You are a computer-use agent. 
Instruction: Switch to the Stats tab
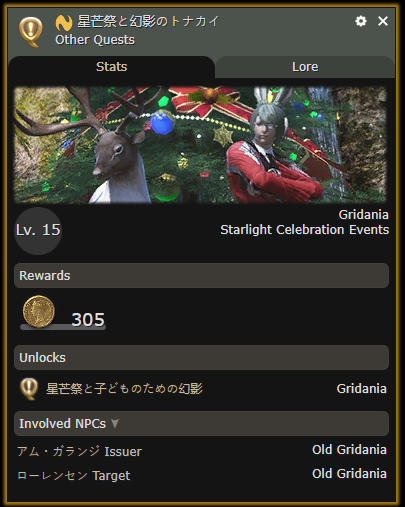[111, 67]
